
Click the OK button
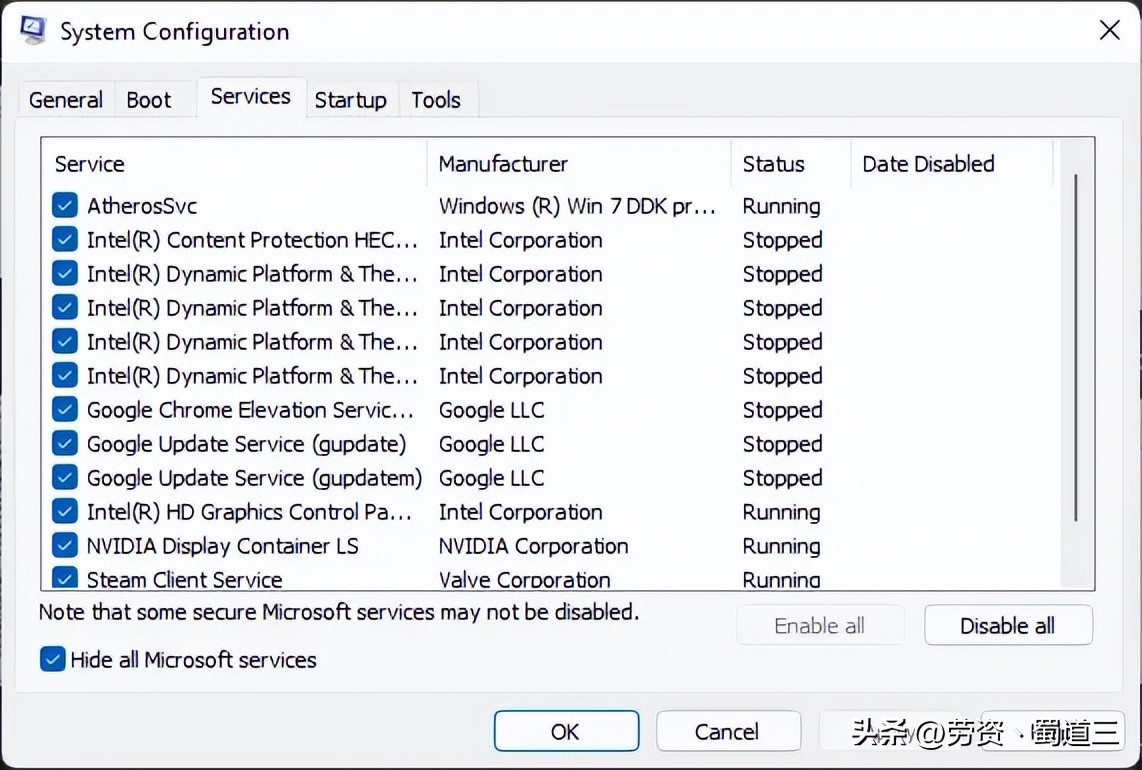[x=566, y=732]
